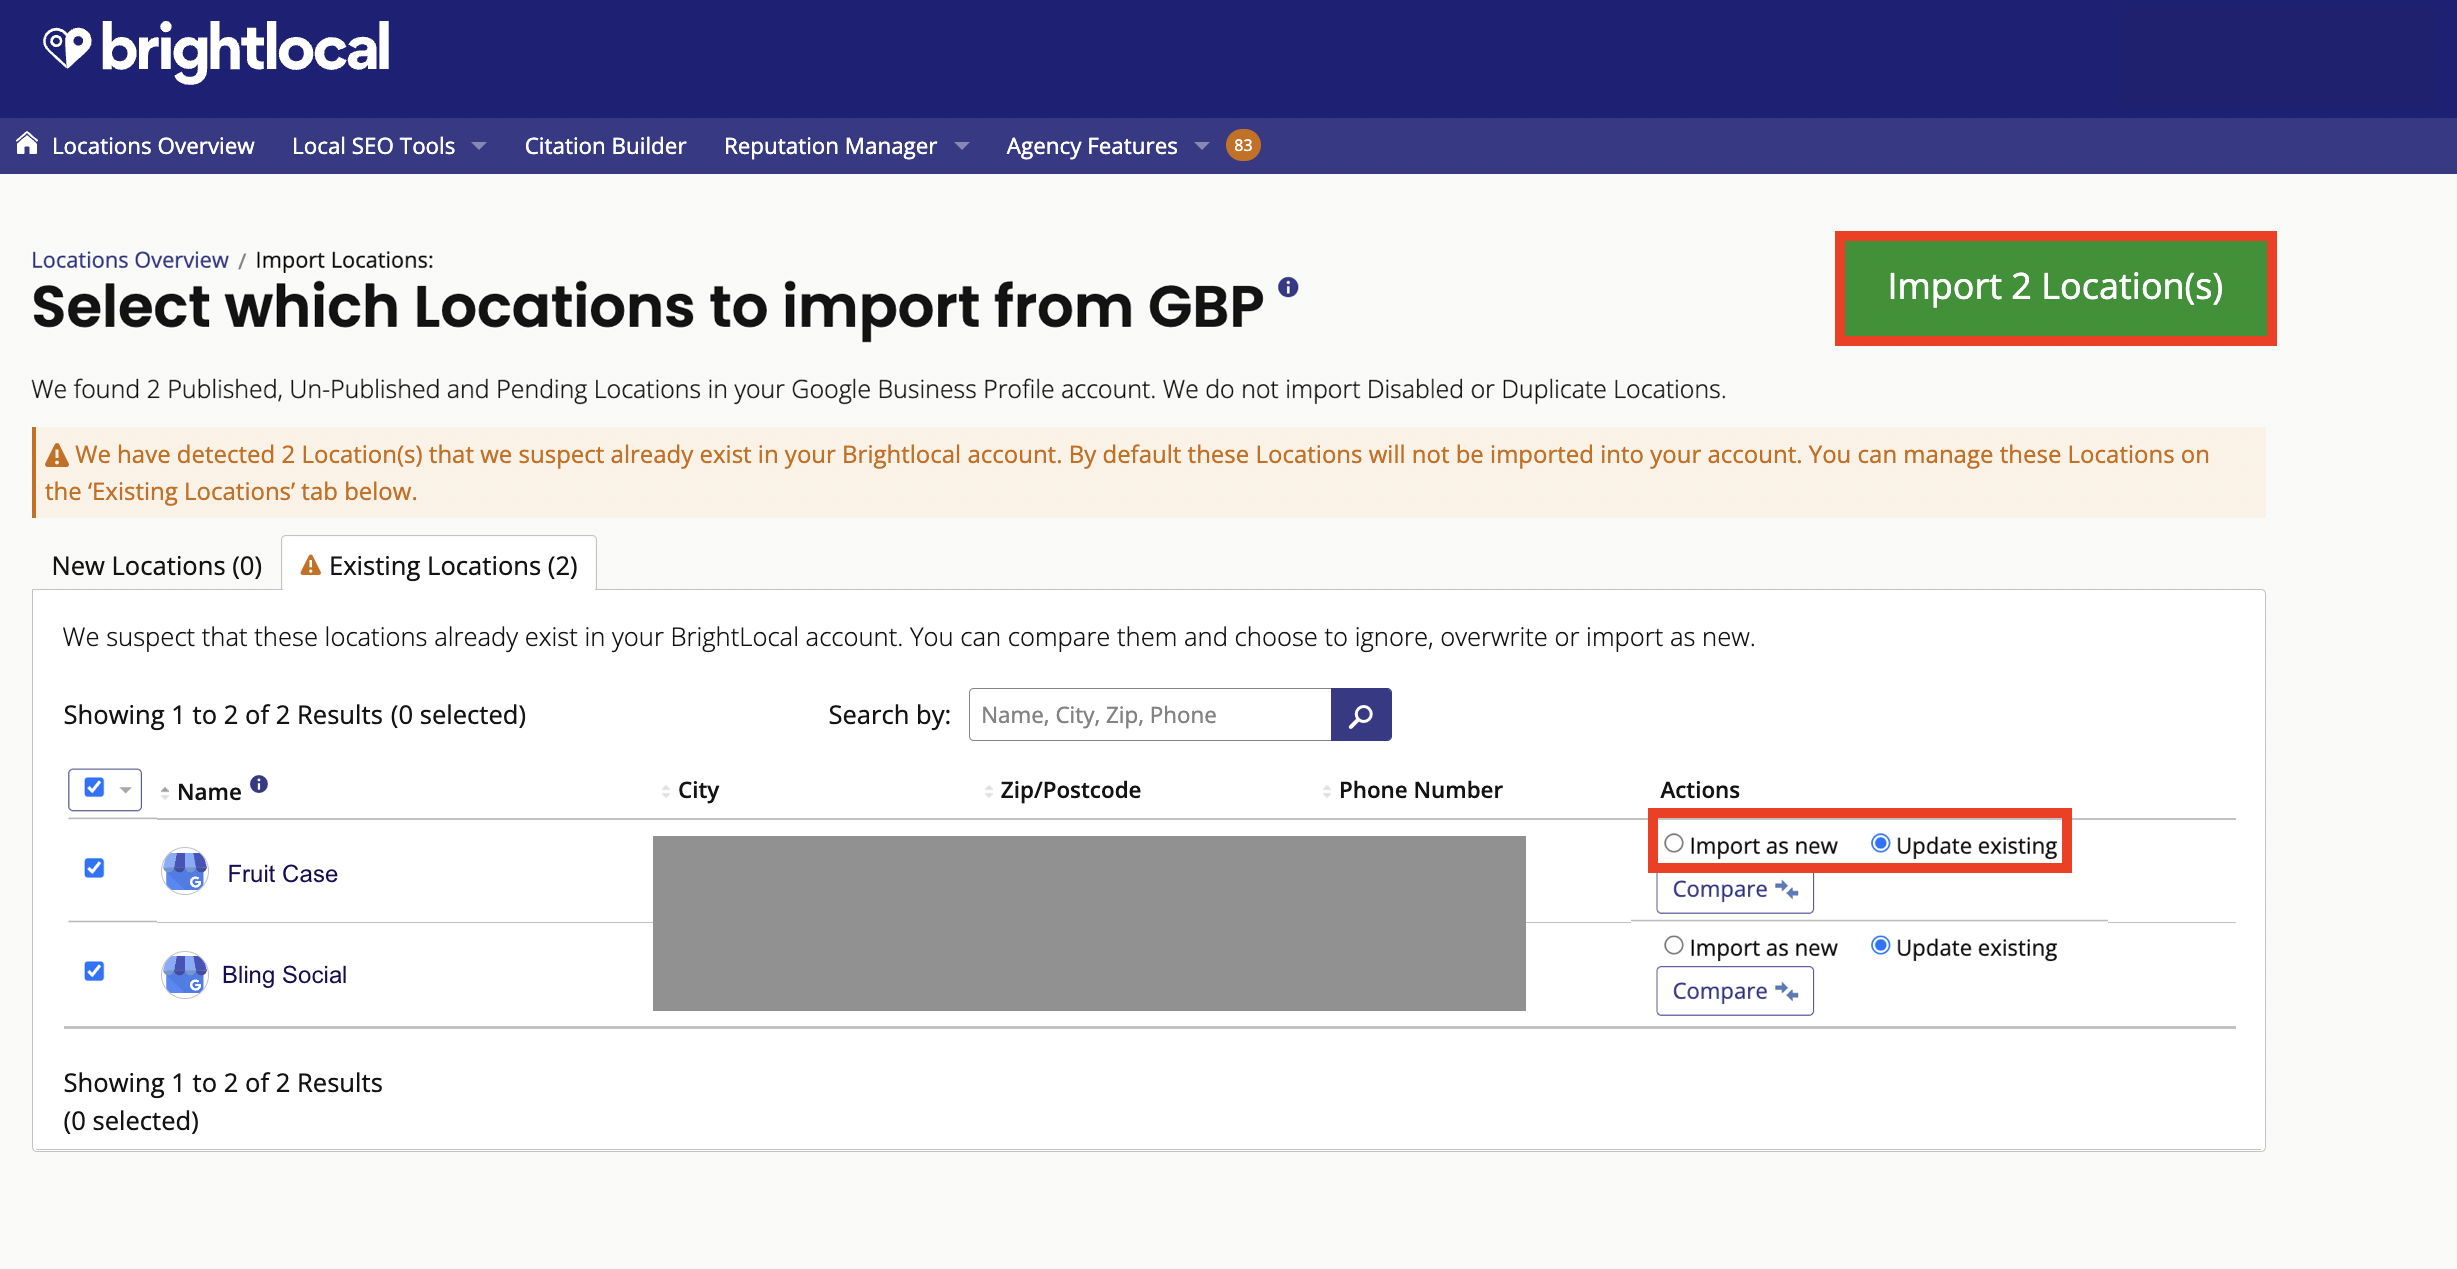Toggle the select-all checkbox in header
The width and height of the screenshot is (2457, 1269).
pyautogui.click(x=94, y=788)
